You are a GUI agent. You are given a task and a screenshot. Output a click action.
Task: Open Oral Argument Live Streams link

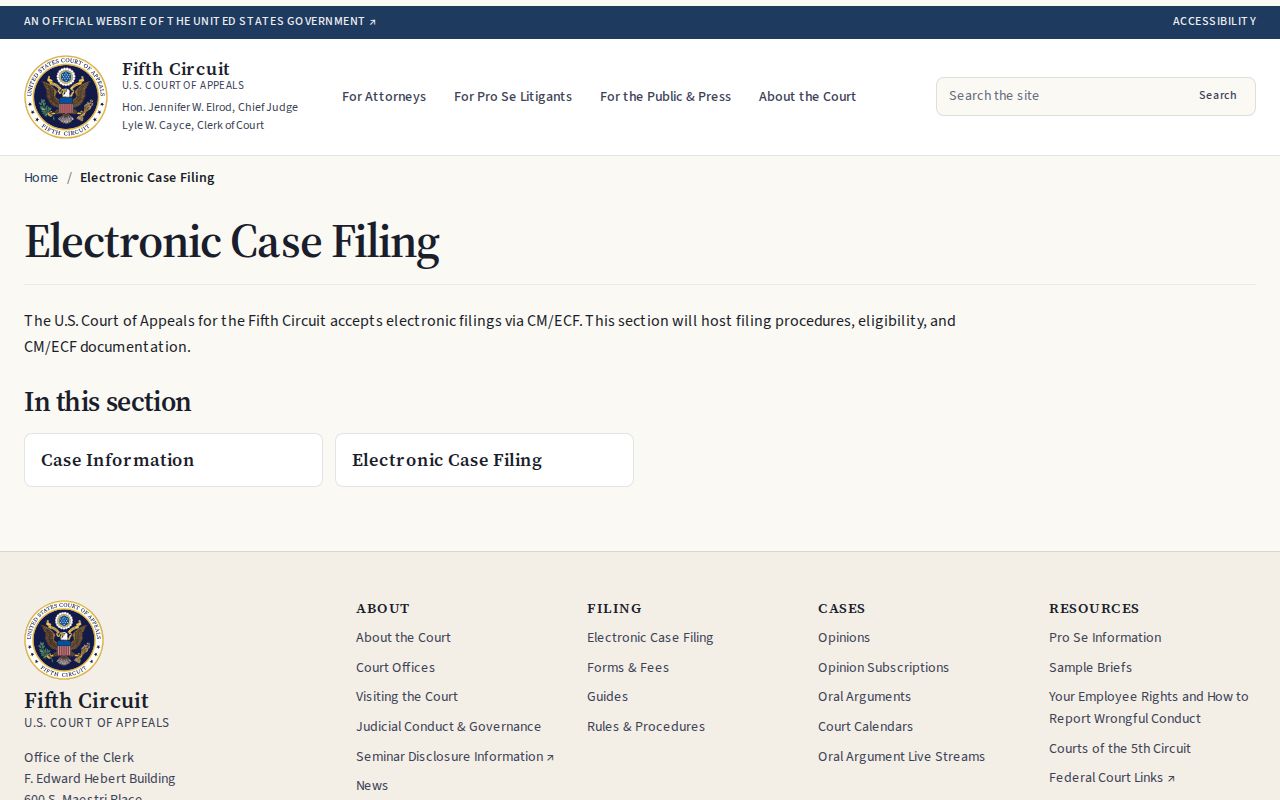click(x=901, y=756)
